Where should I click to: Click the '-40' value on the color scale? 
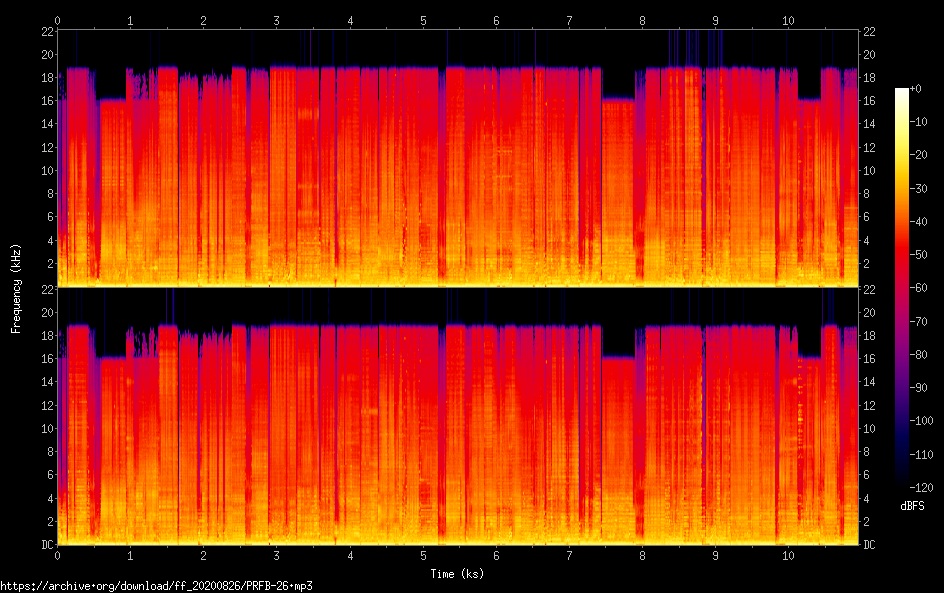tap(919, 222)
